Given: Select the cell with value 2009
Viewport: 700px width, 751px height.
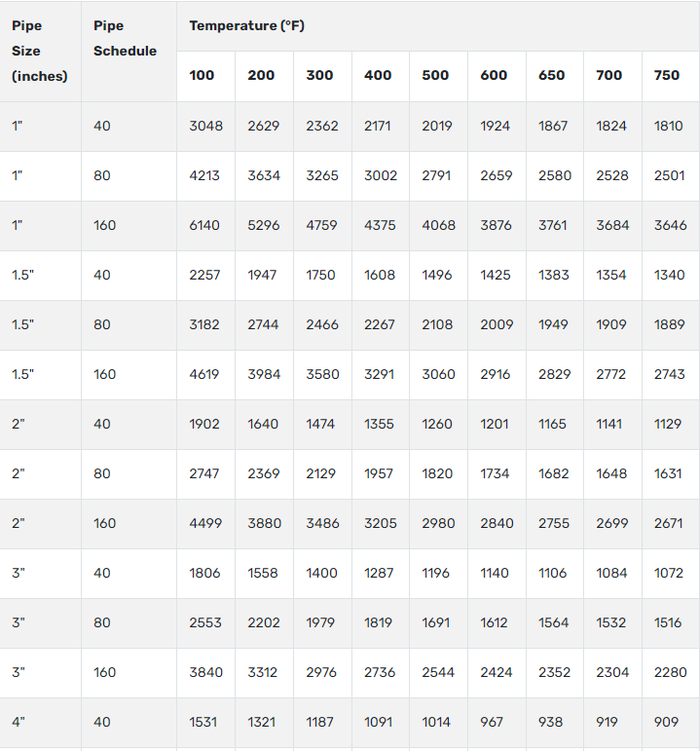Looking at the screenshot, I should 495,324.
